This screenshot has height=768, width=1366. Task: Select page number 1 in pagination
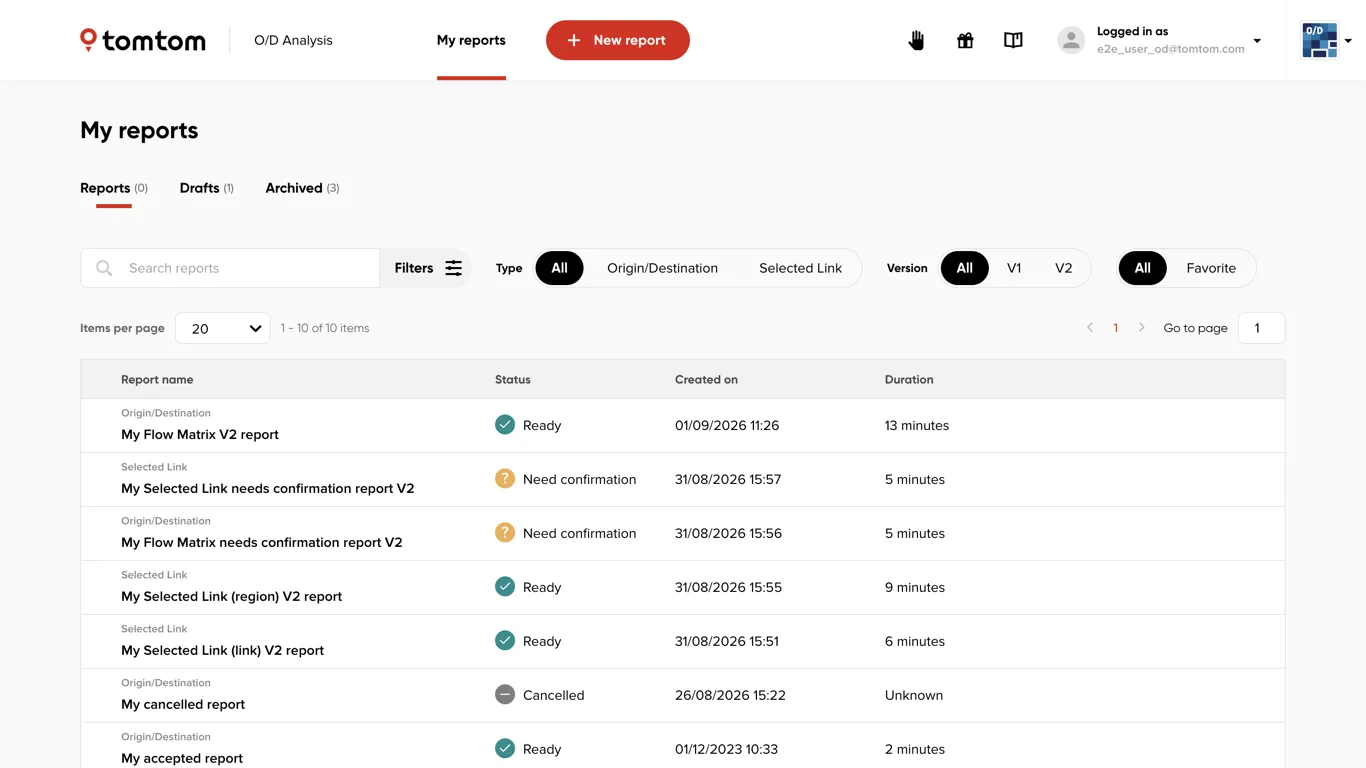pyautogui.click(x=1116, y=328)
